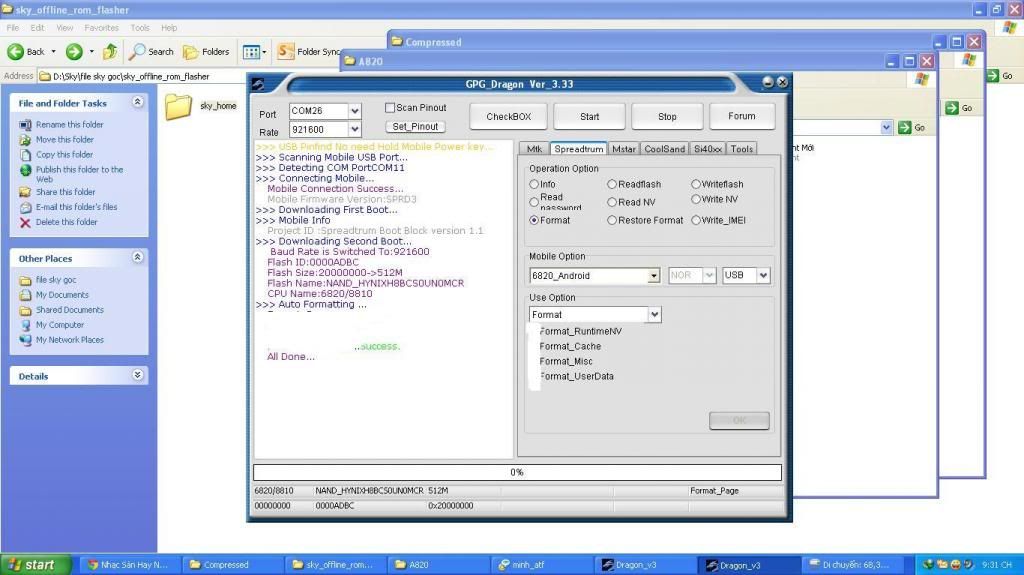Open the Windows start button

35,565
